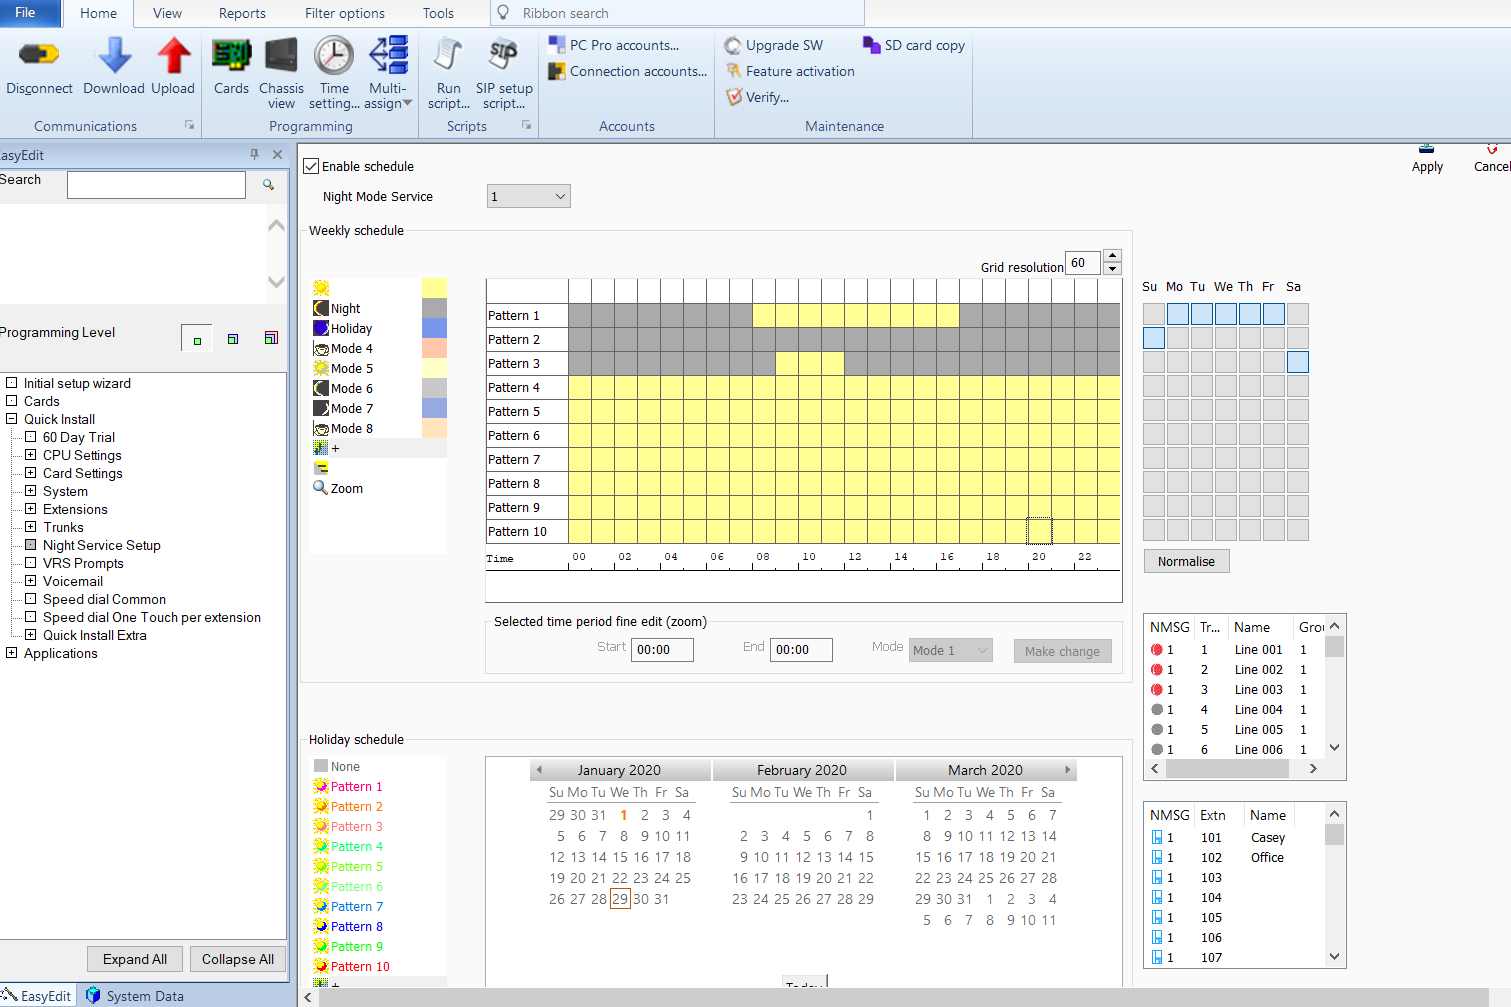Screen dimensions: 1511x1007
Task: Open Multi-assign tool
Action: pyautogui.click(x=388, y=55)
